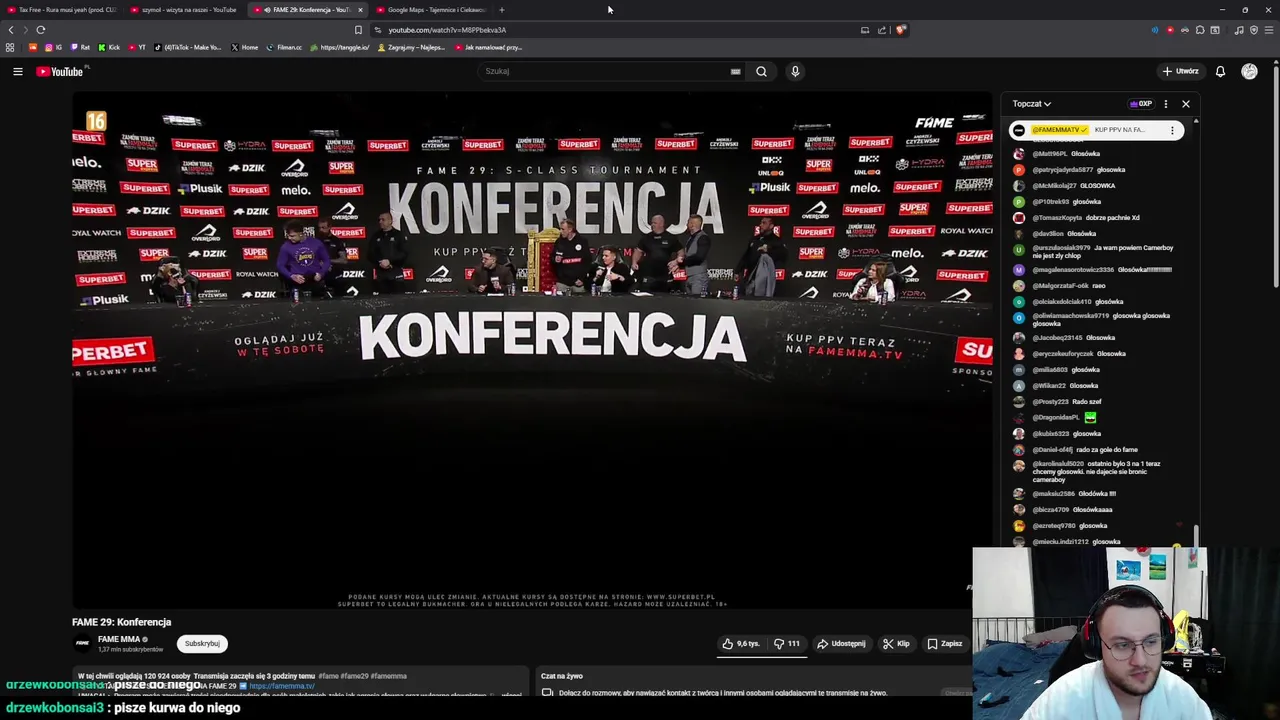Click the video player area
Viewport: 1280px width, 720px height.
tap(532, 350)
